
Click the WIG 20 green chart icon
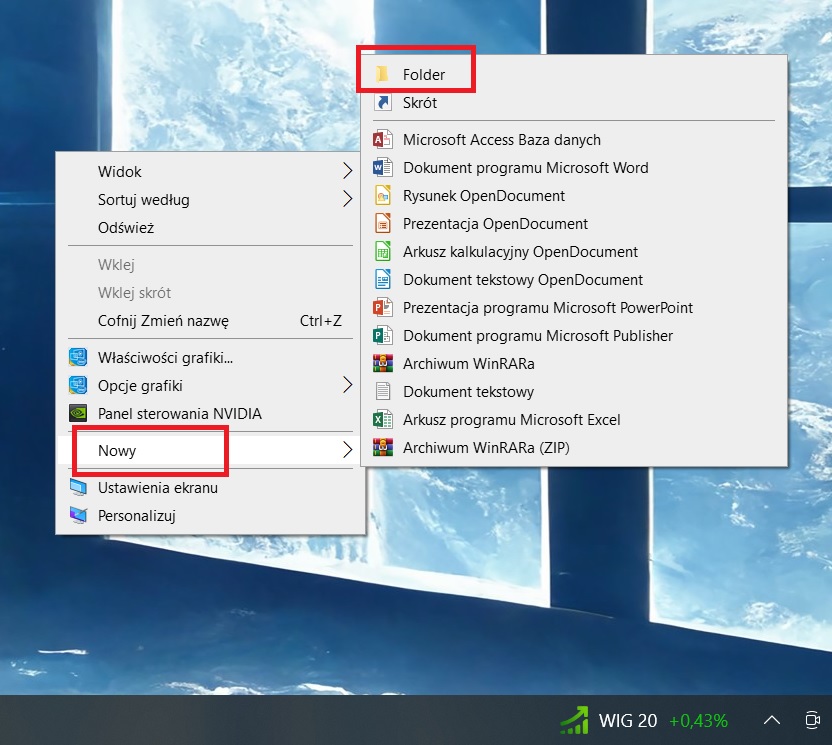pyautogui.click(x=575, y=721)
